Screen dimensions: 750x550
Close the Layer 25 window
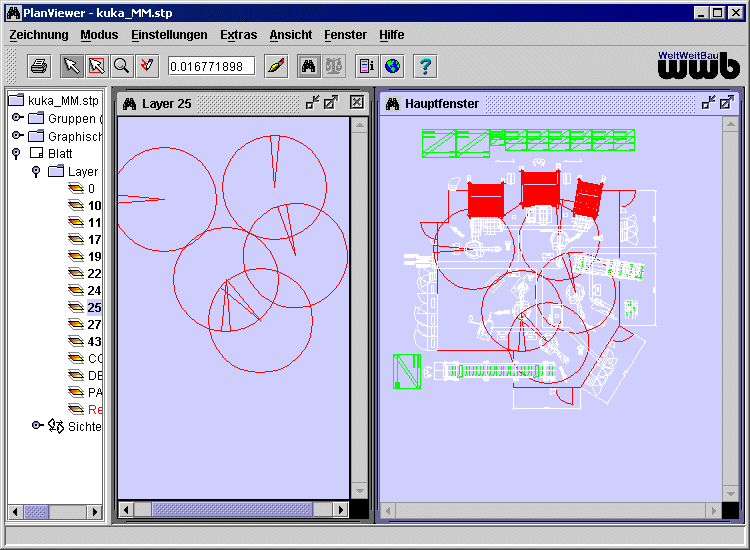357,102
